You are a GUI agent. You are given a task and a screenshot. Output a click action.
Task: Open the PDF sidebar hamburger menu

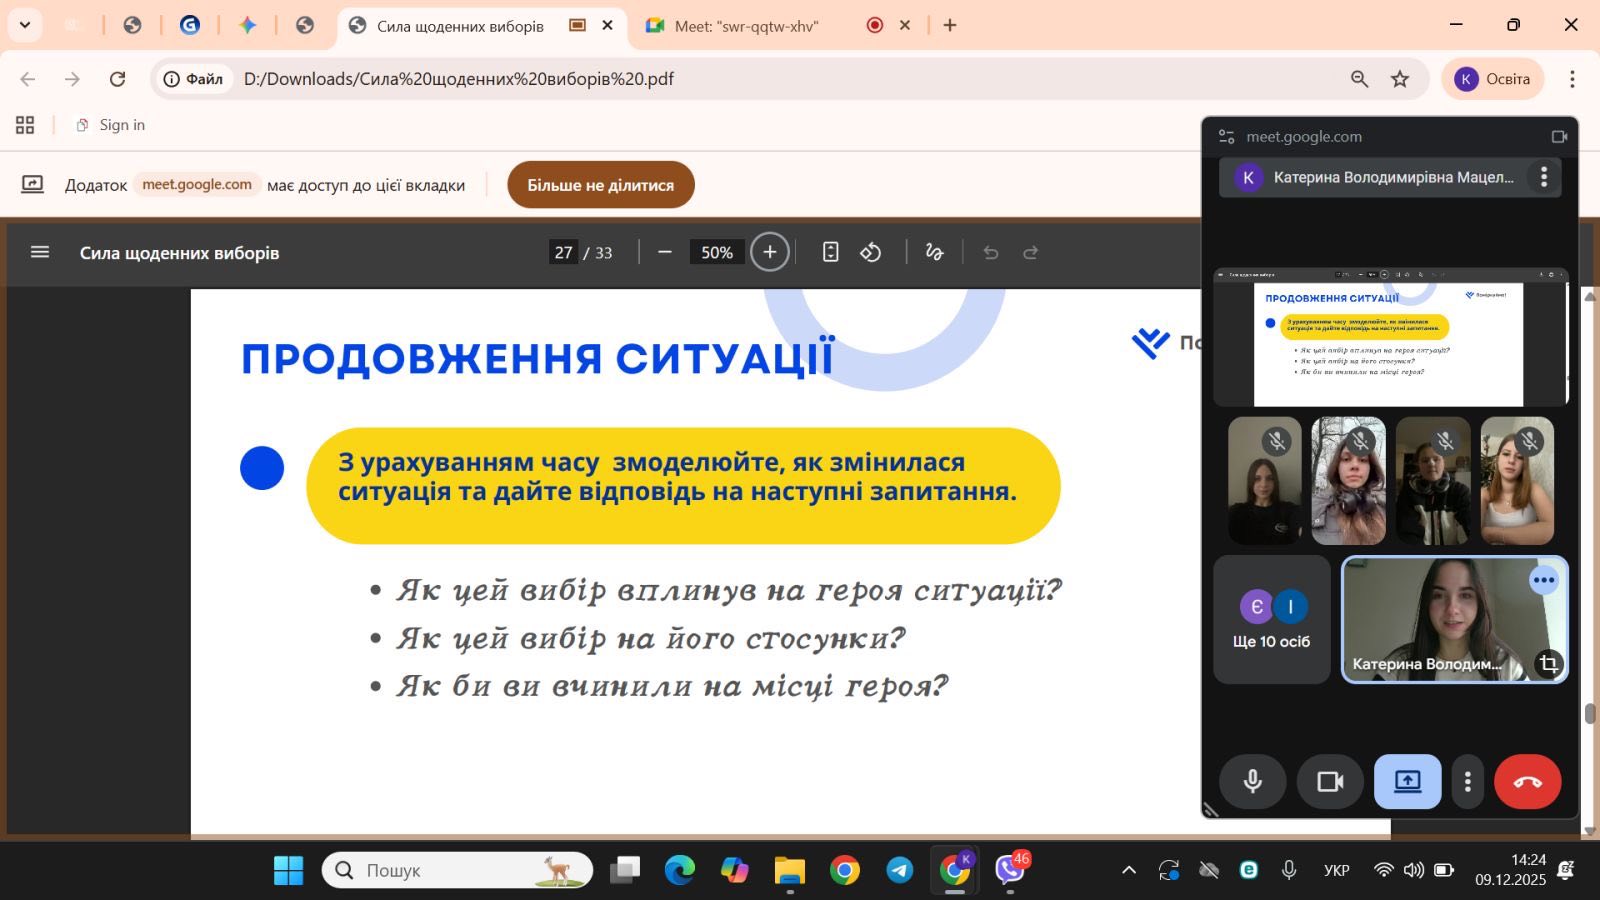[40, 252]
